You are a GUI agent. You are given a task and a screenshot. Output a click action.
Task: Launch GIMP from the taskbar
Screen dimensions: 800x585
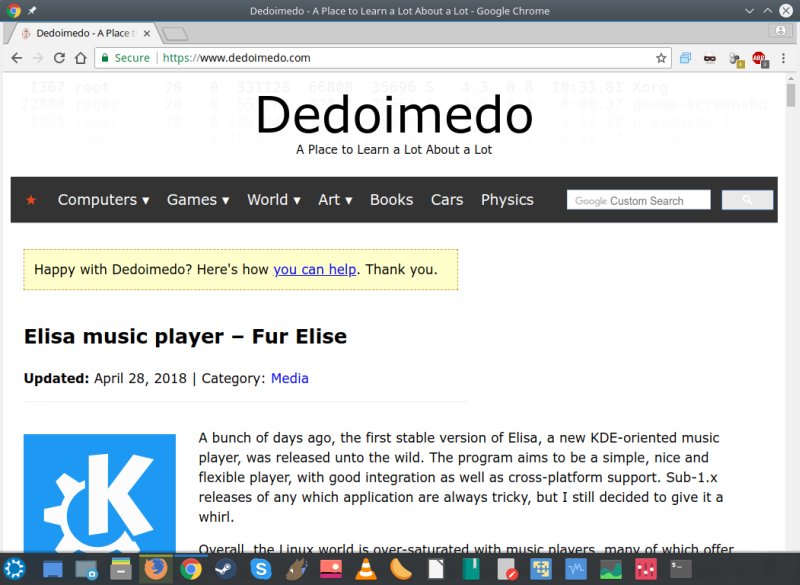[296, 569]
